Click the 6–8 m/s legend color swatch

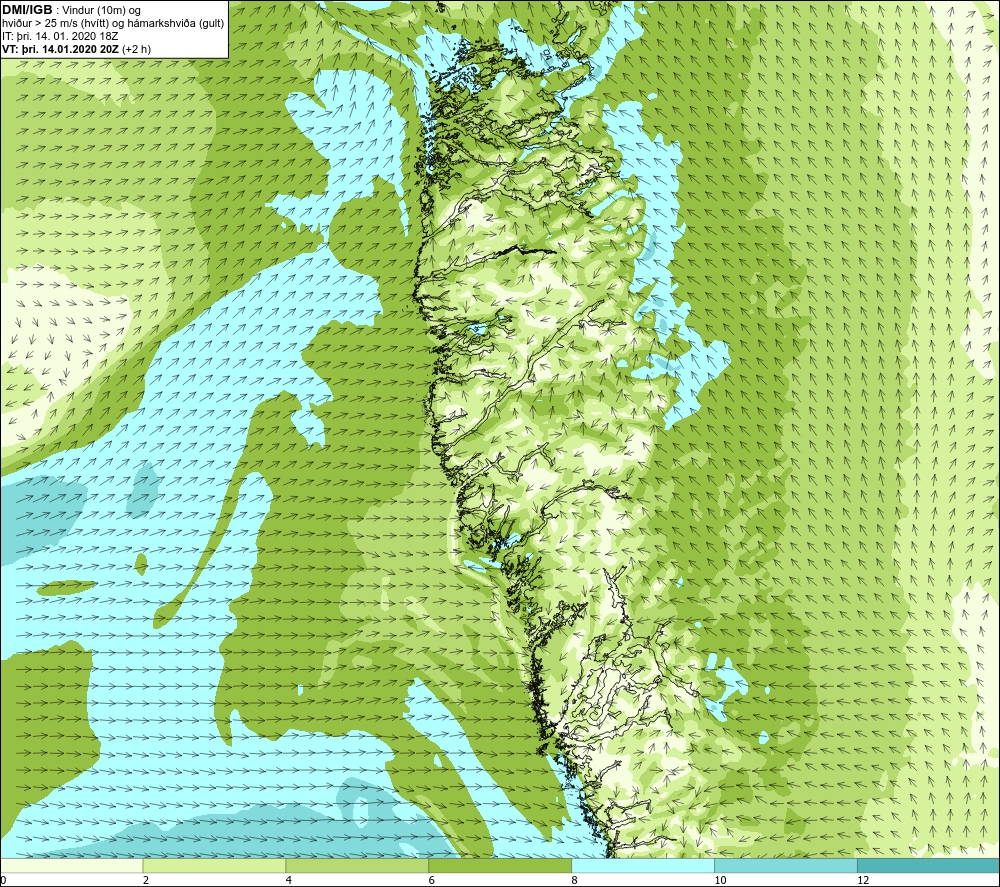pyautogui.click(x=500, y=865)
